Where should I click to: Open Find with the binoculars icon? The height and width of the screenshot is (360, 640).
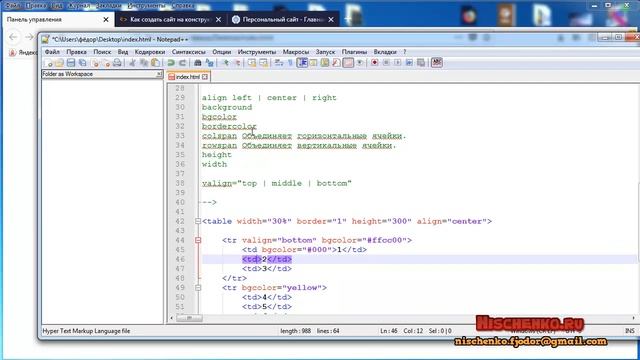(x=198, y=63)
